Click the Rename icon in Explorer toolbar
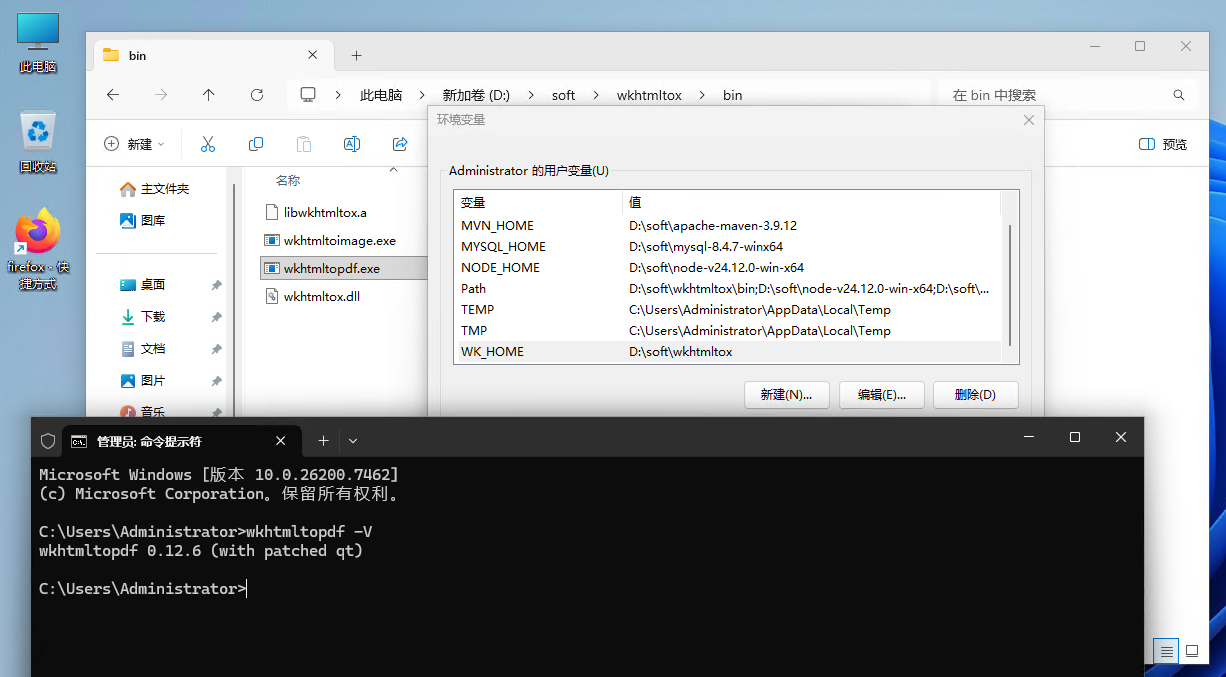Viewport: 1226px width, 677px height. [x=352, y=144]
